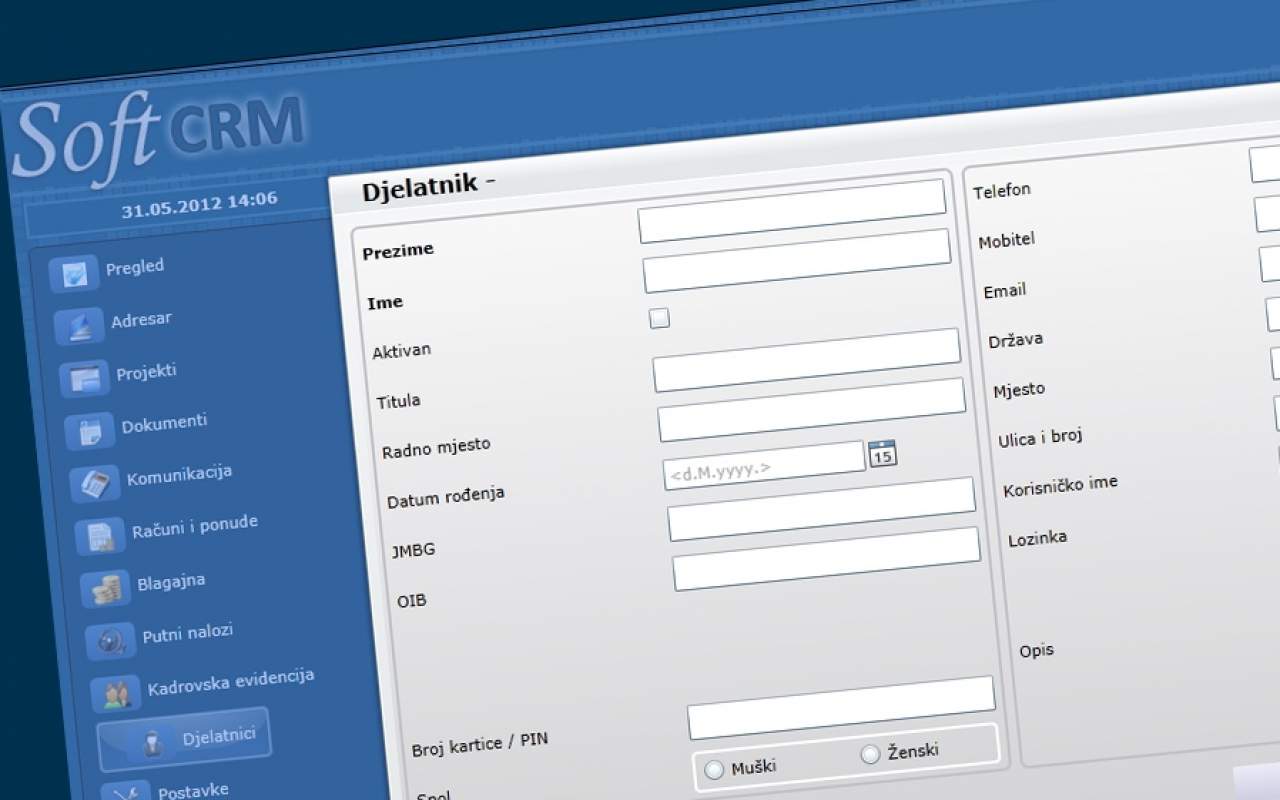Open Dokumenti using its icon
The image size is (1280, 800).
[x=90, y=431]
